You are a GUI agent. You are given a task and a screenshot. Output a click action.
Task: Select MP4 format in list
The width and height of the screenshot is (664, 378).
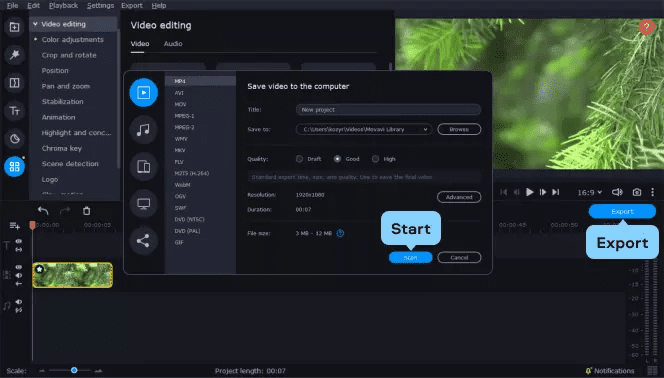click(200, 81)
